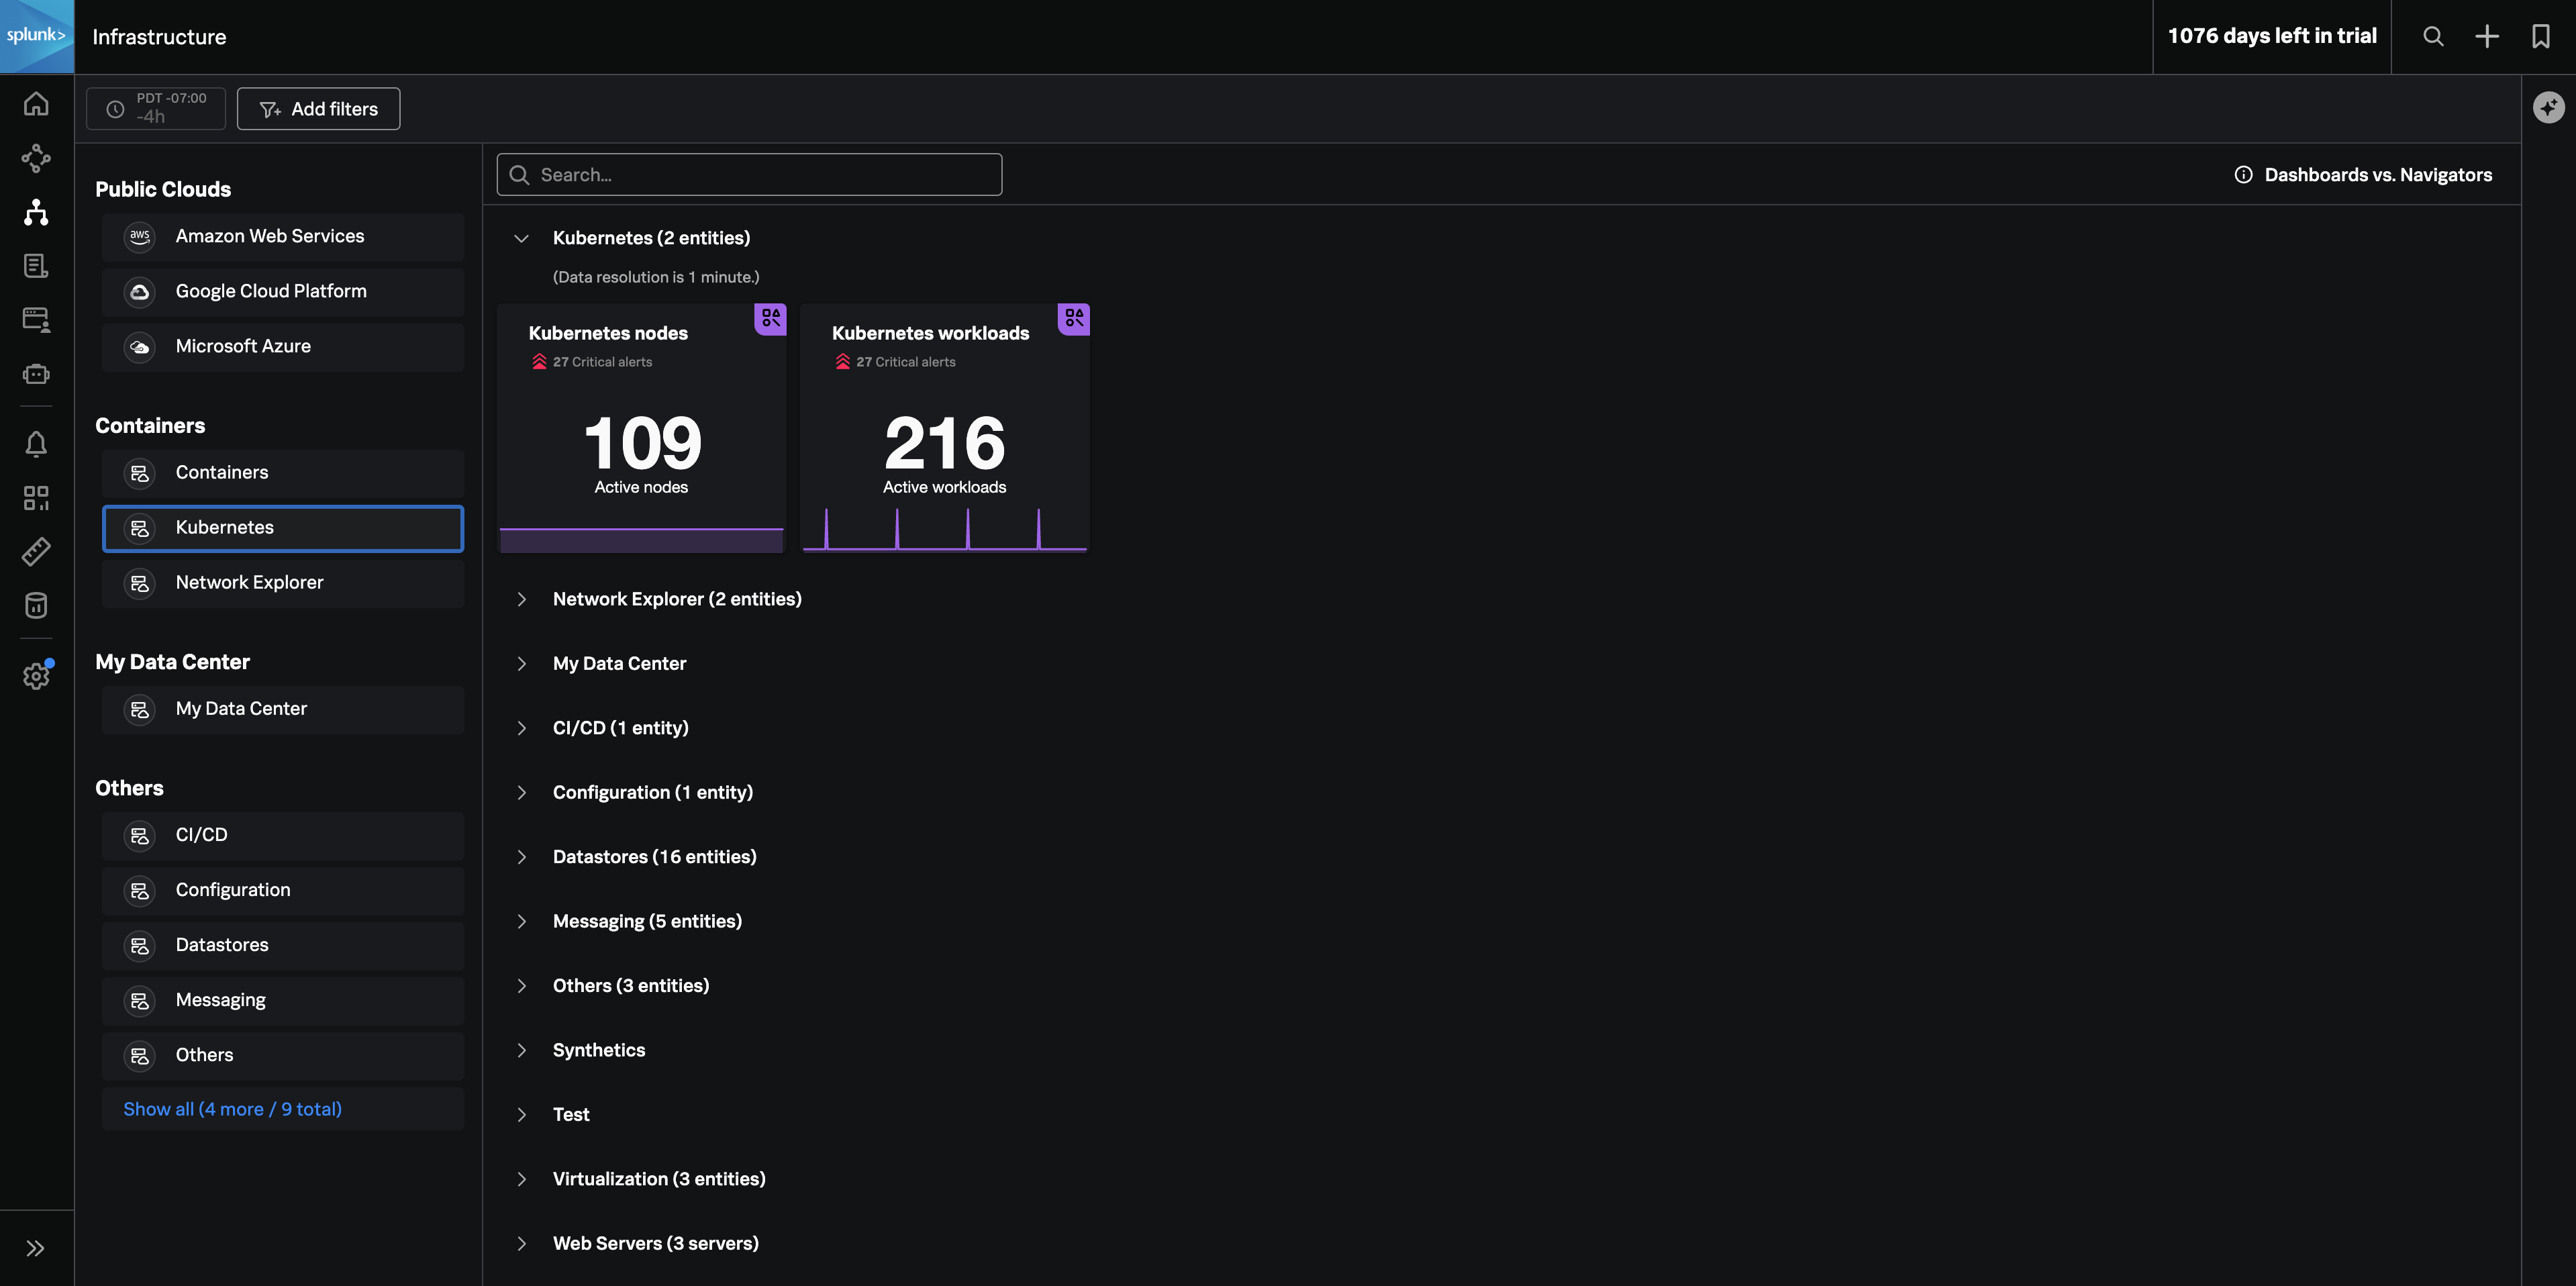The height and width of the screenshot is (1286, 2576).
Task: Open the time range -4h picker
Action: (156, 108)
